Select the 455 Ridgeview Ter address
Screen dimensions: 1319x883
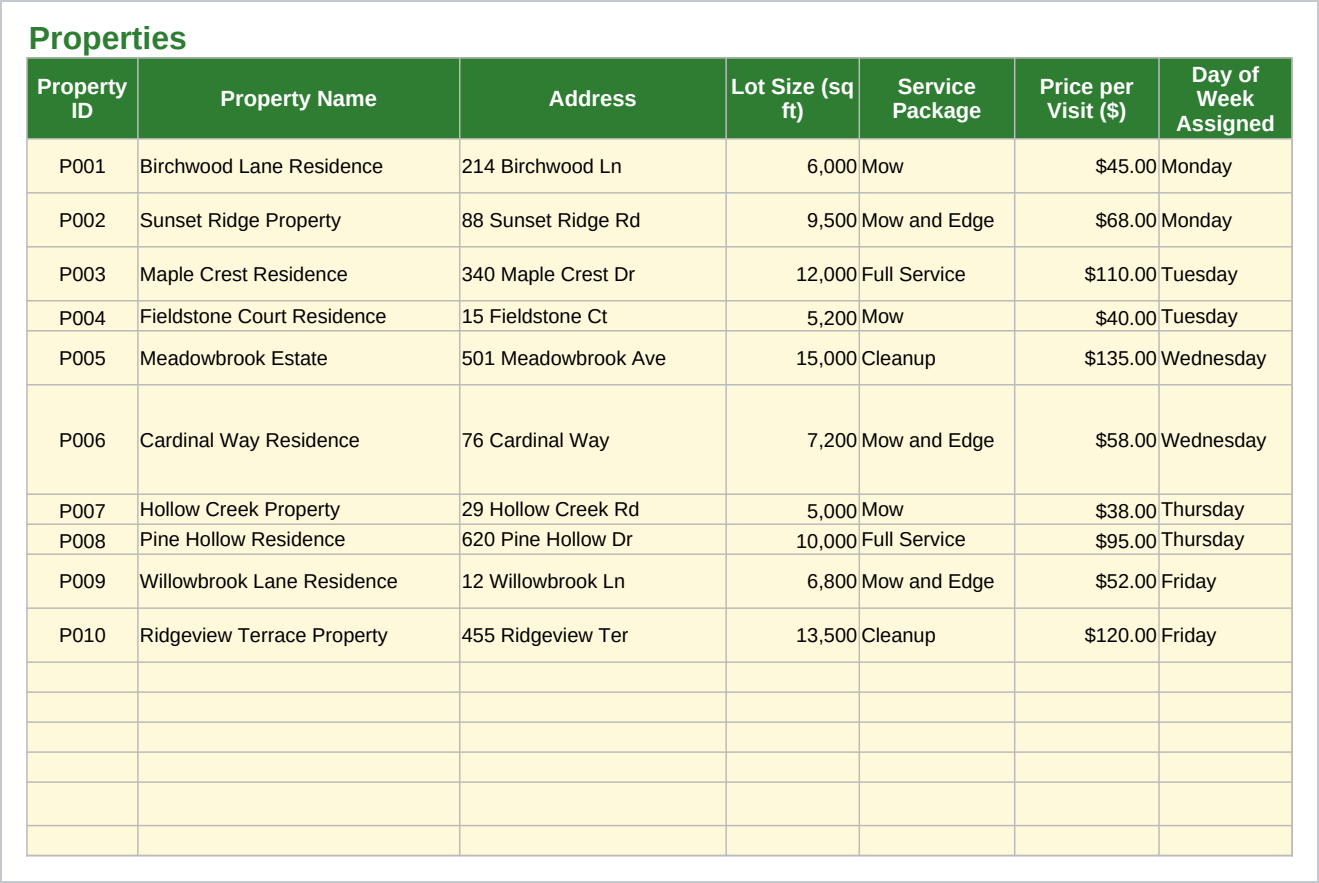(x=593, y=636)
